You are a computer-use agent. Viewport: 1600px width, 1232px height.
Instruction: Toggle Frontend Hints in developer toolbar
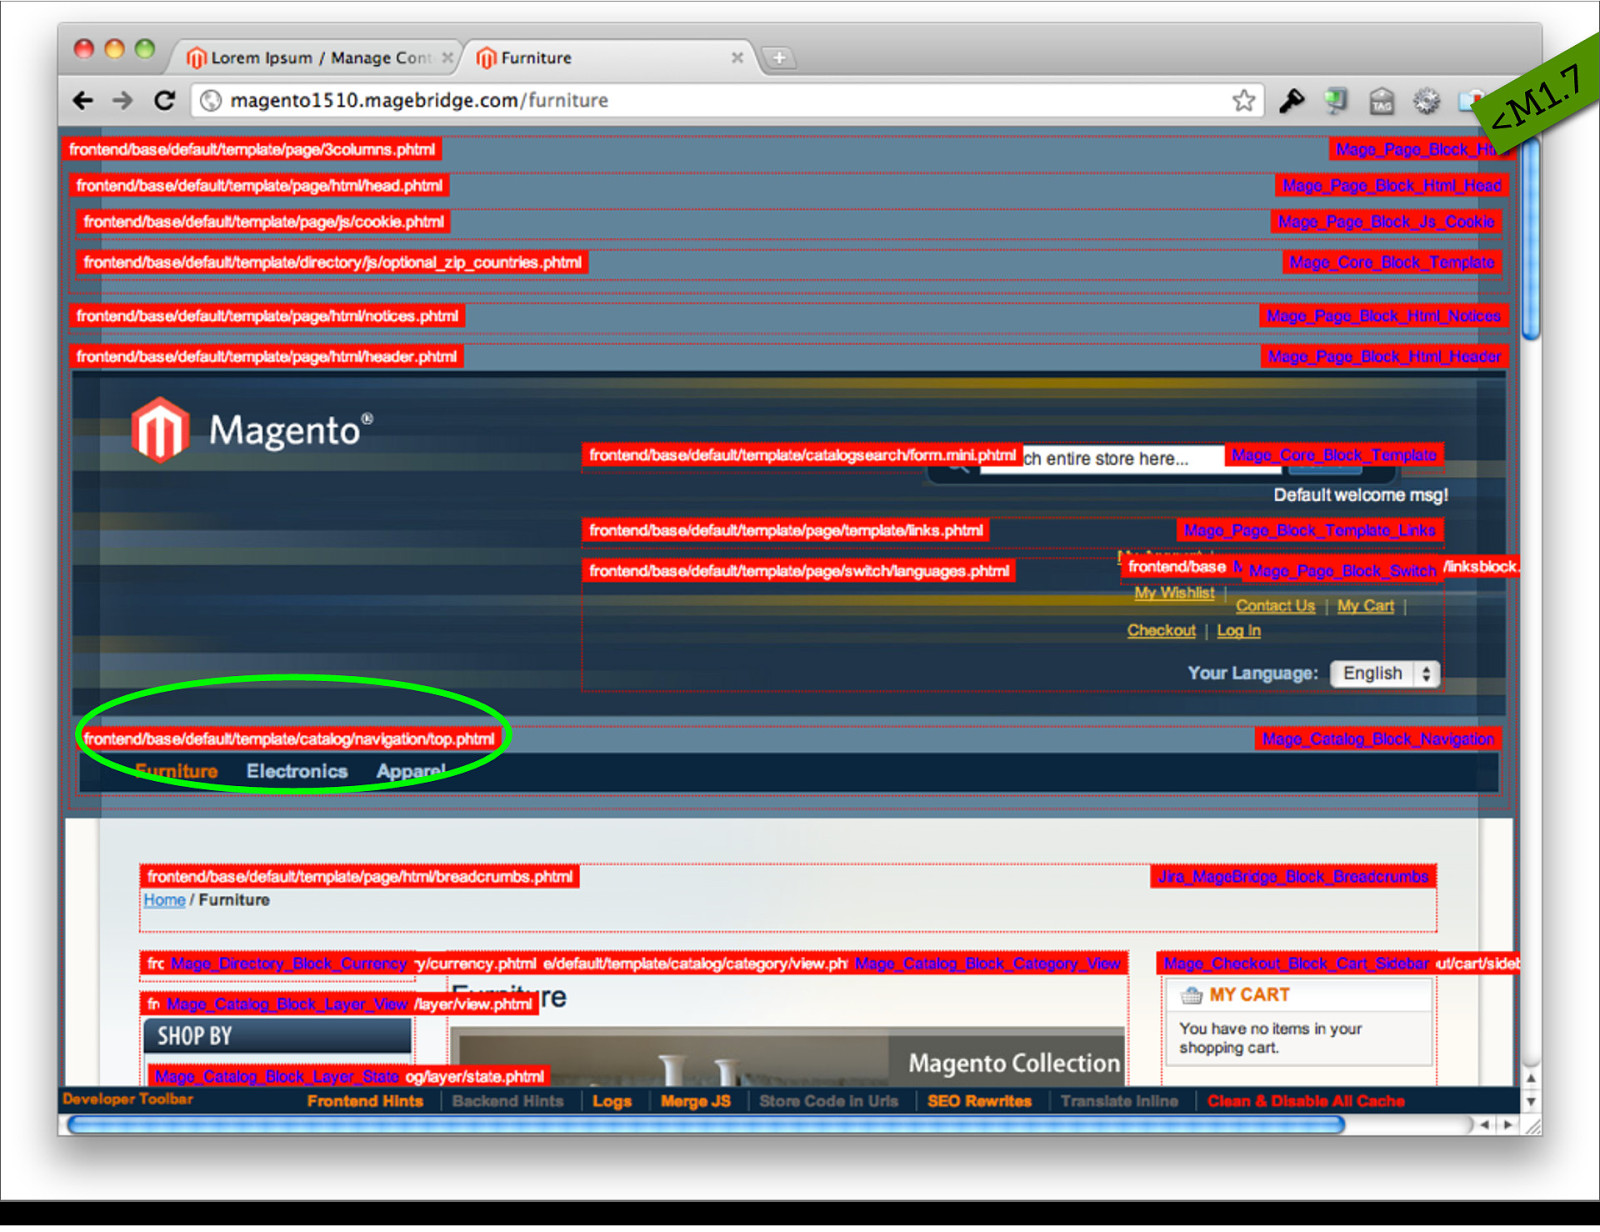click(365, 1101)
